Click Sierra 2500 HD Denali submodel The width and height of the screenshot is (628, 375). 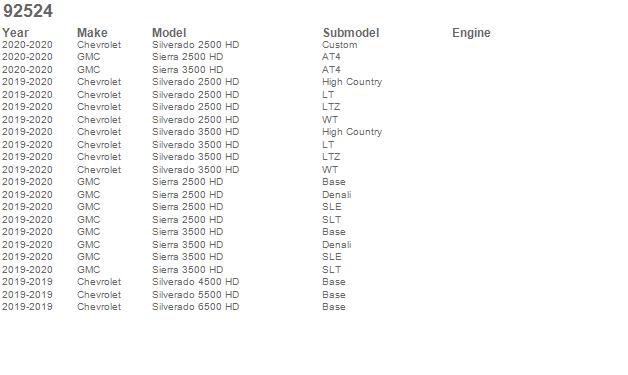click(337, 195)
